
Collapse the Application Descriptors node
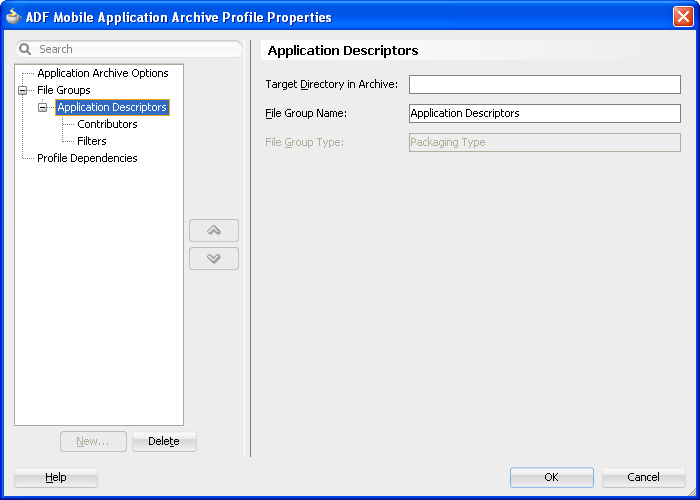click(42, 108)
